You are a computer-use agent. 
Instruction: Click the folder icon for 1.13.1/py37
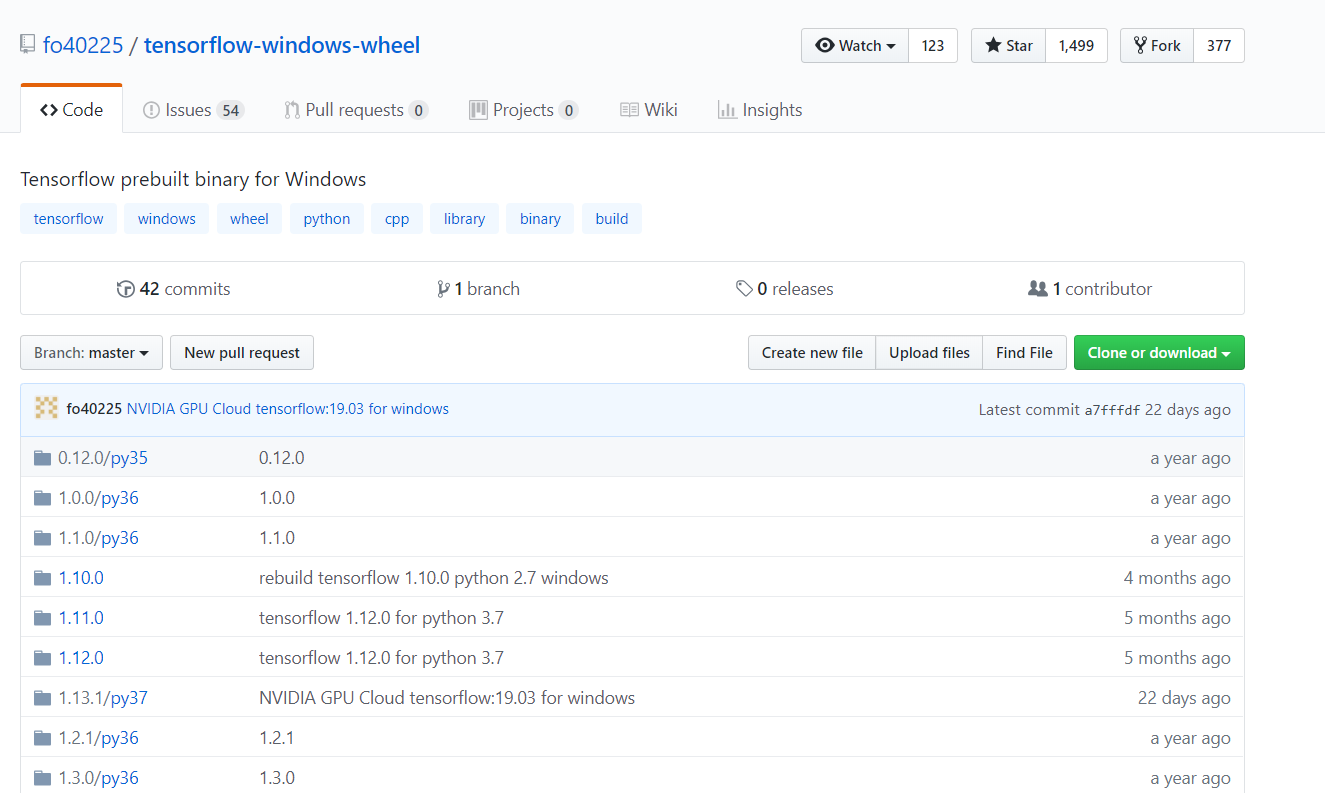click(x=42, y=698)
